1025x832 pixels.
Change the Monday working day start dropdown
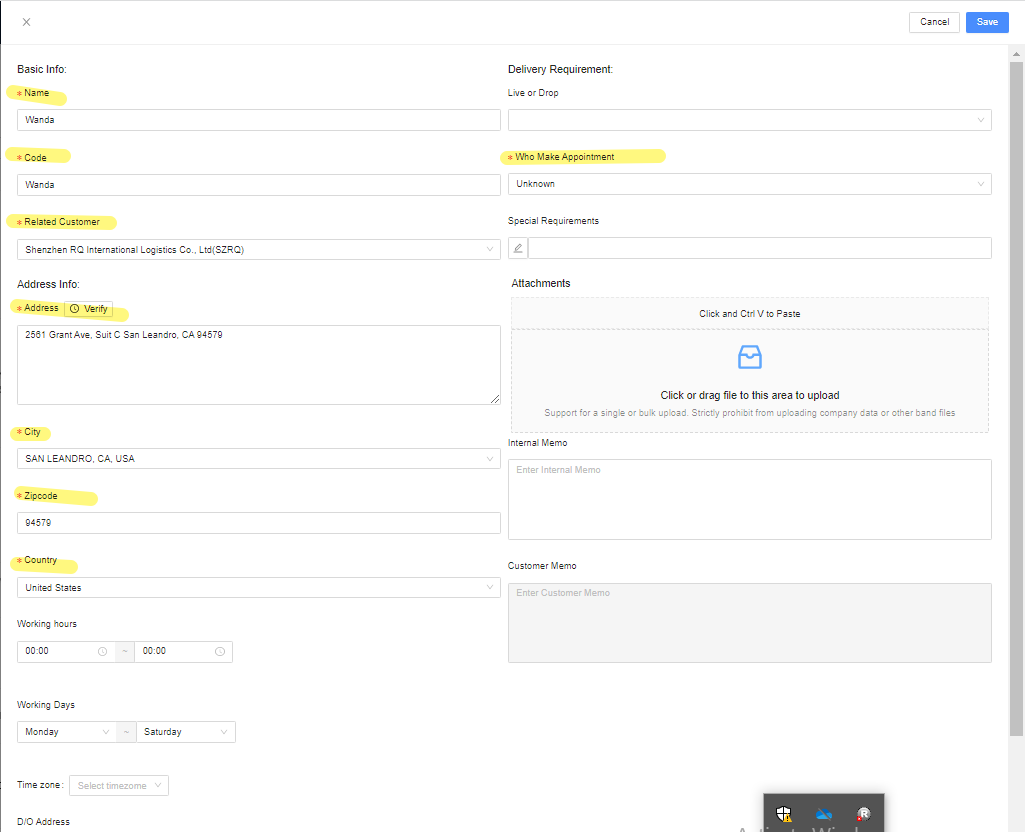(x=66, y=732)
